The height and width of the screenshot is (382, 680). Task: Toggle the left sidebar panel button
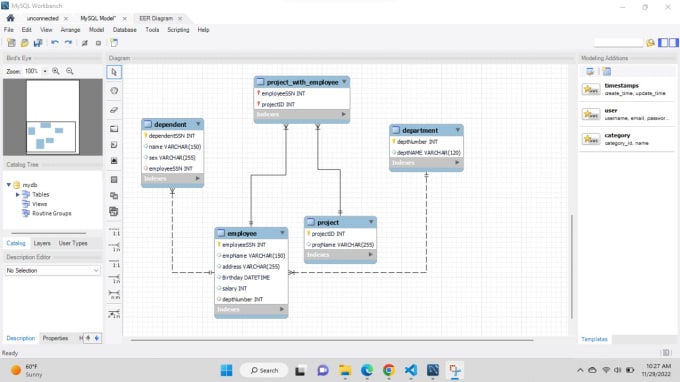[663, 42]
